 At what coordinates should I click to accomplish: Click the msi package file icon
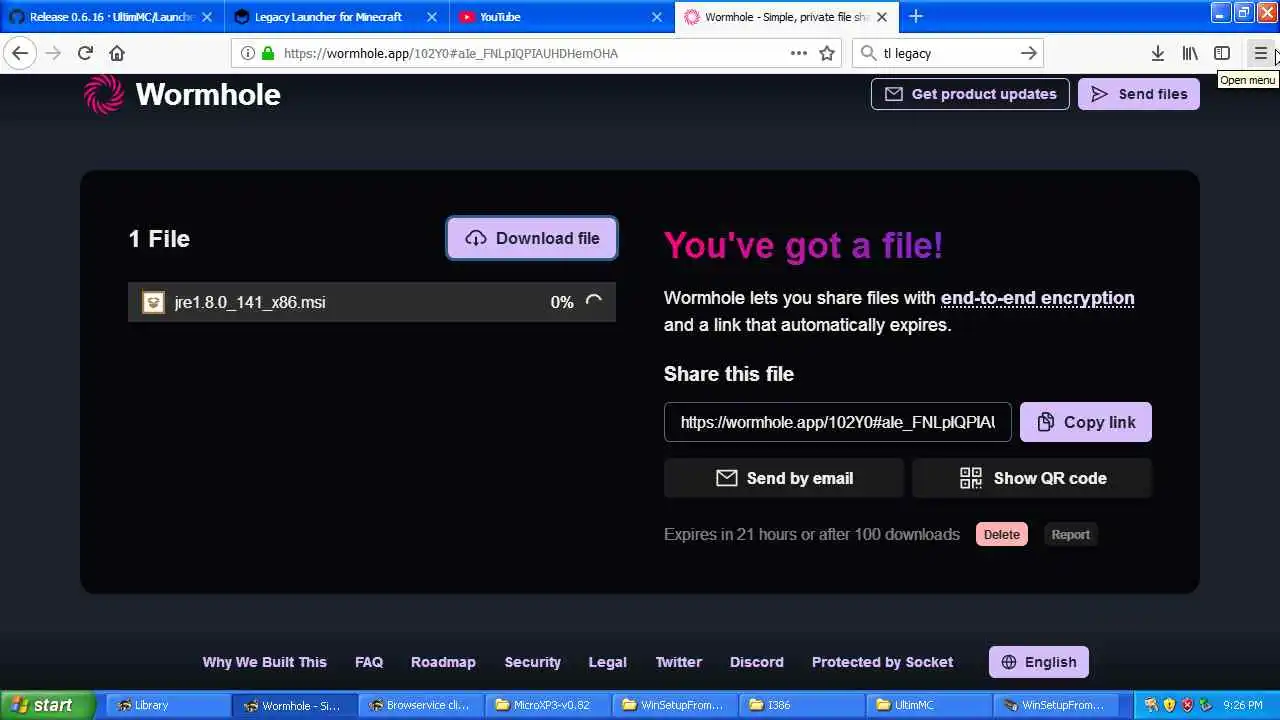tap(153, 302)
